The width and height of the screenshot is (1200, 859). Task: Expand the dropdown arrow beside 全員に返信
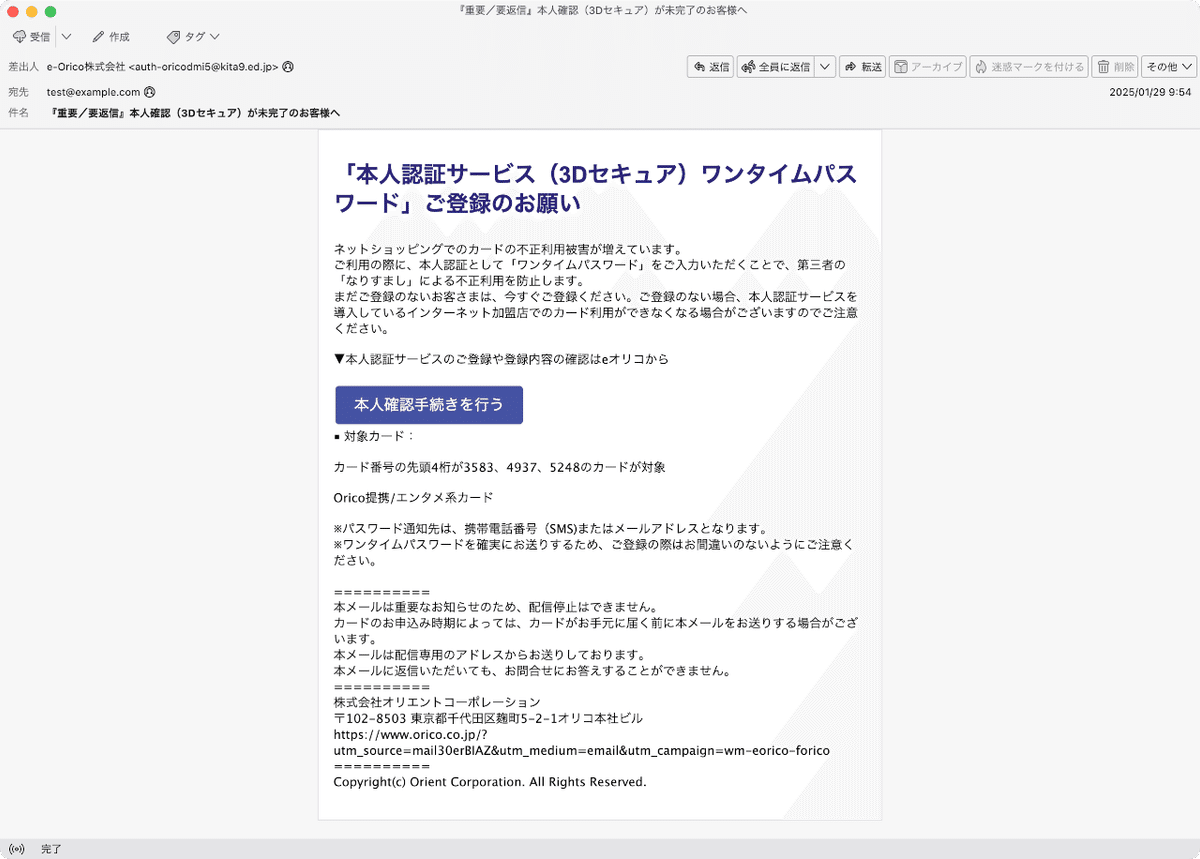pos(825,67)
